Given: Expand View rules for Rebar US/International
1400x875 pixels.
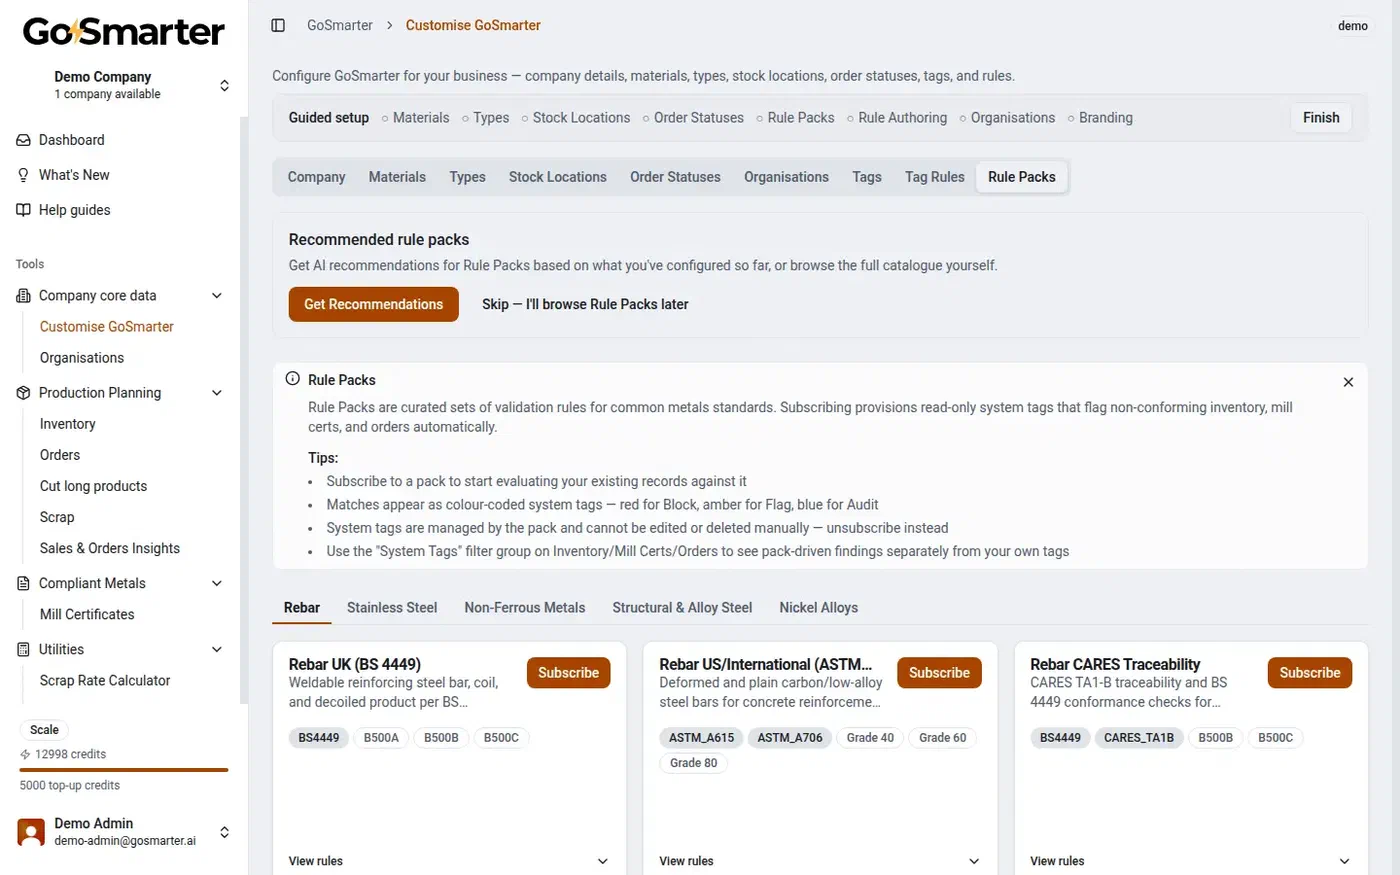Looking at the screenshot, I should [x=820, y=861].
